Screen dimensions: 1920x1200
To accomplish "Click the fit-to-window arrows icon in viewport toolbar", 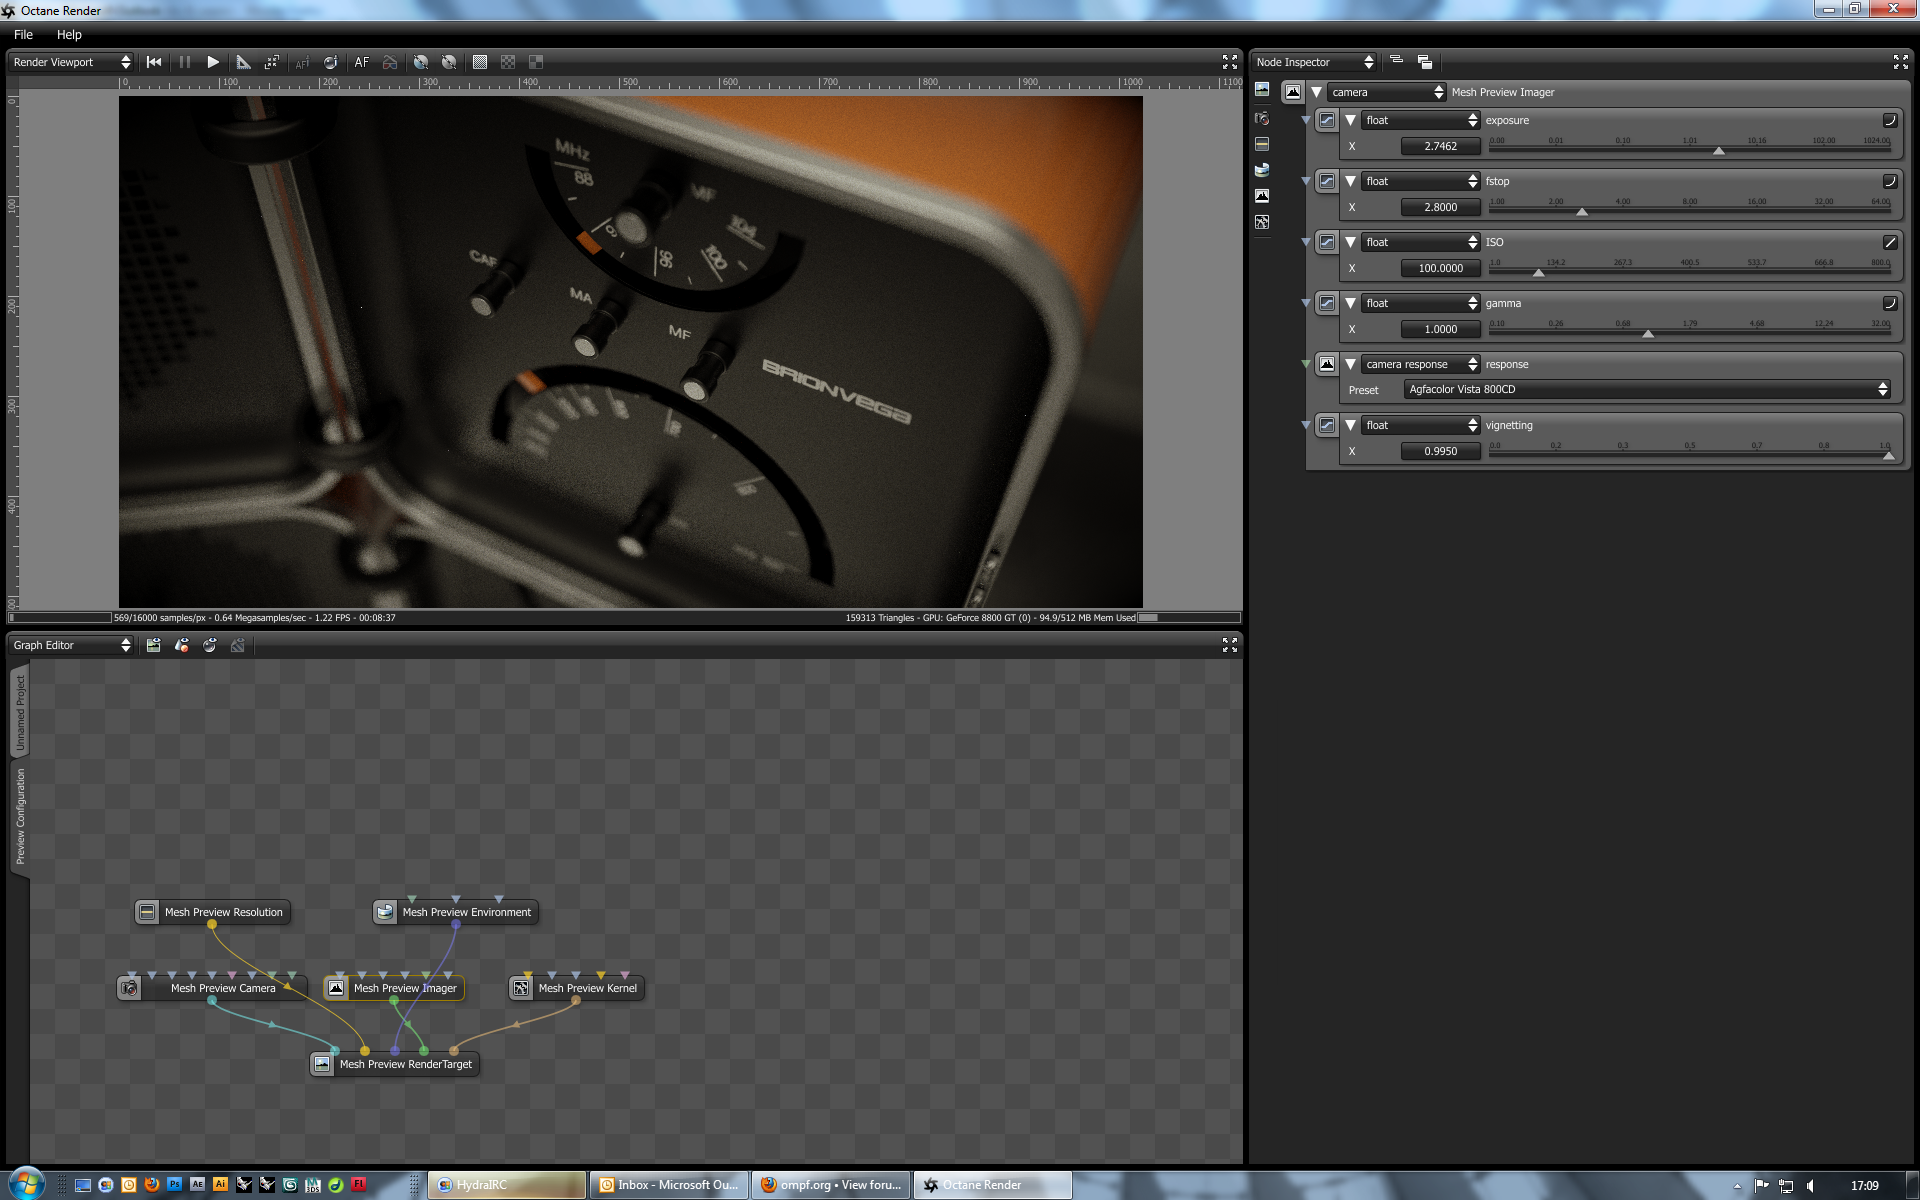I will [x=271, y=62].
